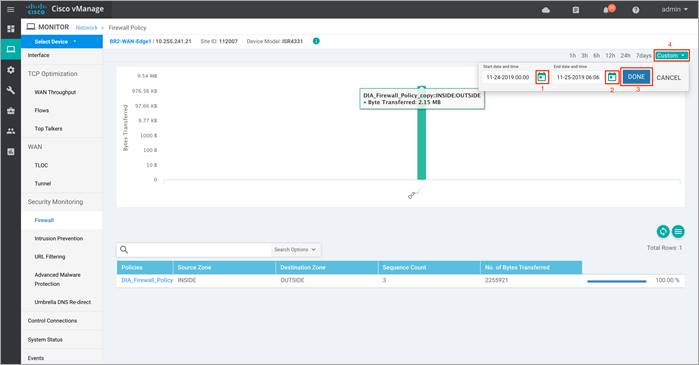Open the Dashboard icon in left rail

coord(11,29)
